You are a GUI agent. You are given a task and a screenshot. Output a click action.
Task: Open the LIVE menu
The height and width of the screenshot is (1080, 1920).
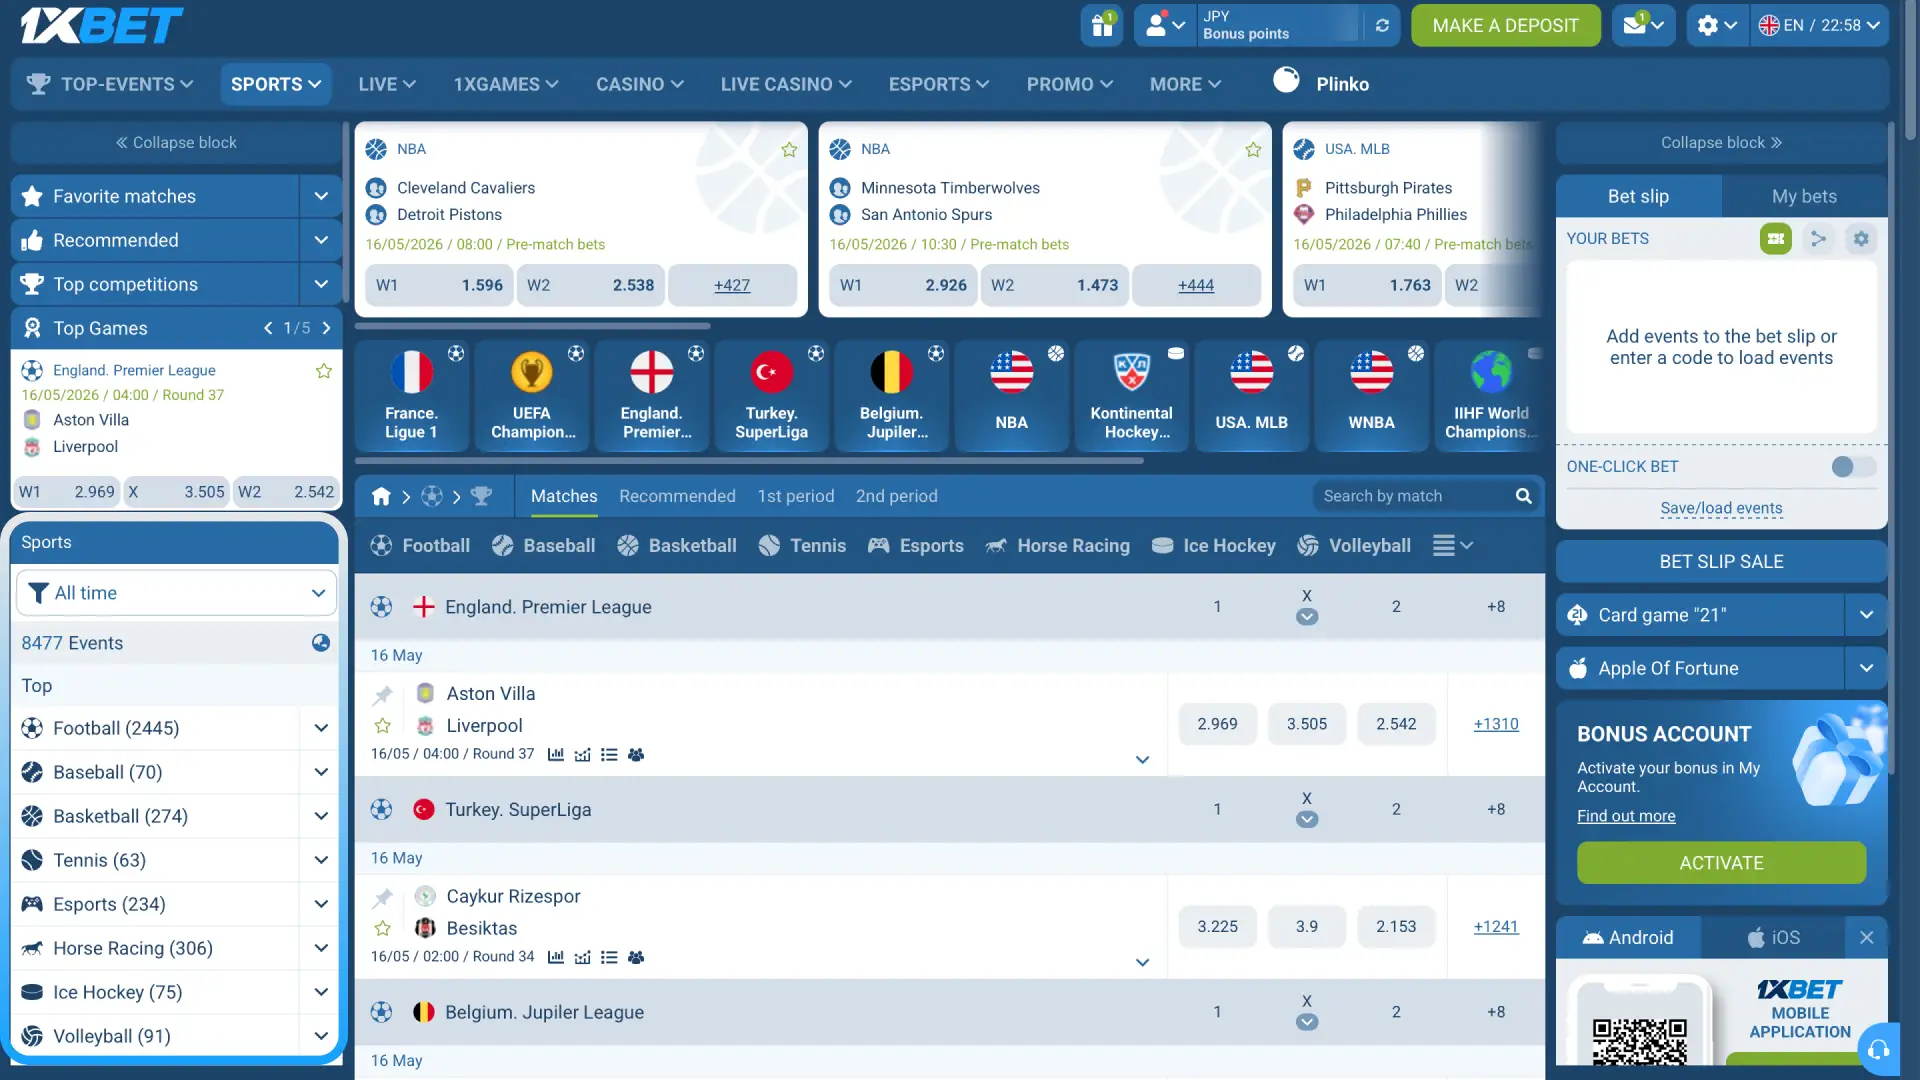[387, 84]
